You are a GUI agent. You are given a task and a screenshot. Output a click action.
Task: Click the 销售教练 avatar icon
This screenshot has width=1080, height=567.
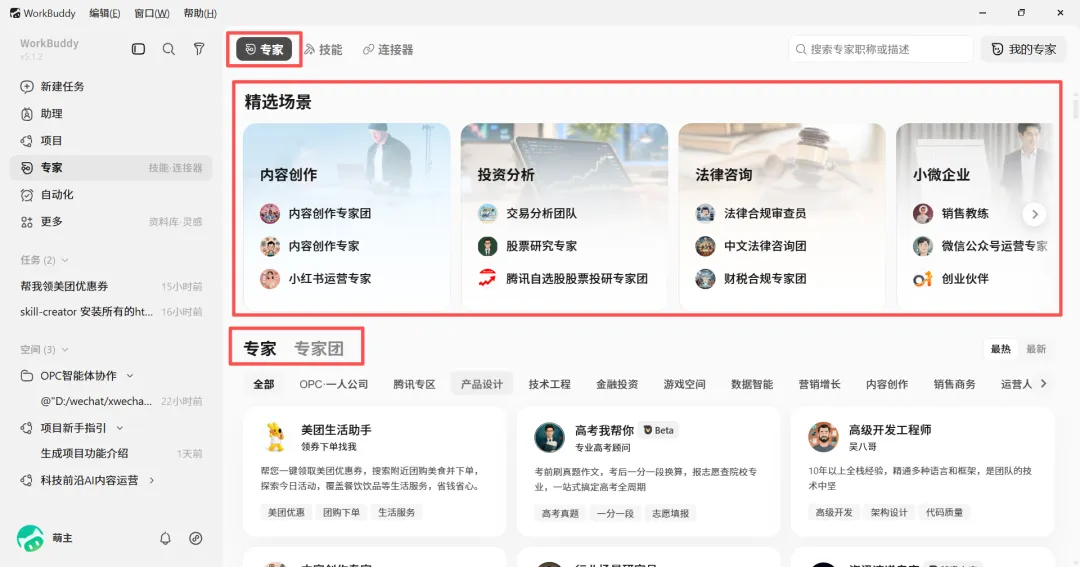click(x=923, y=214)
